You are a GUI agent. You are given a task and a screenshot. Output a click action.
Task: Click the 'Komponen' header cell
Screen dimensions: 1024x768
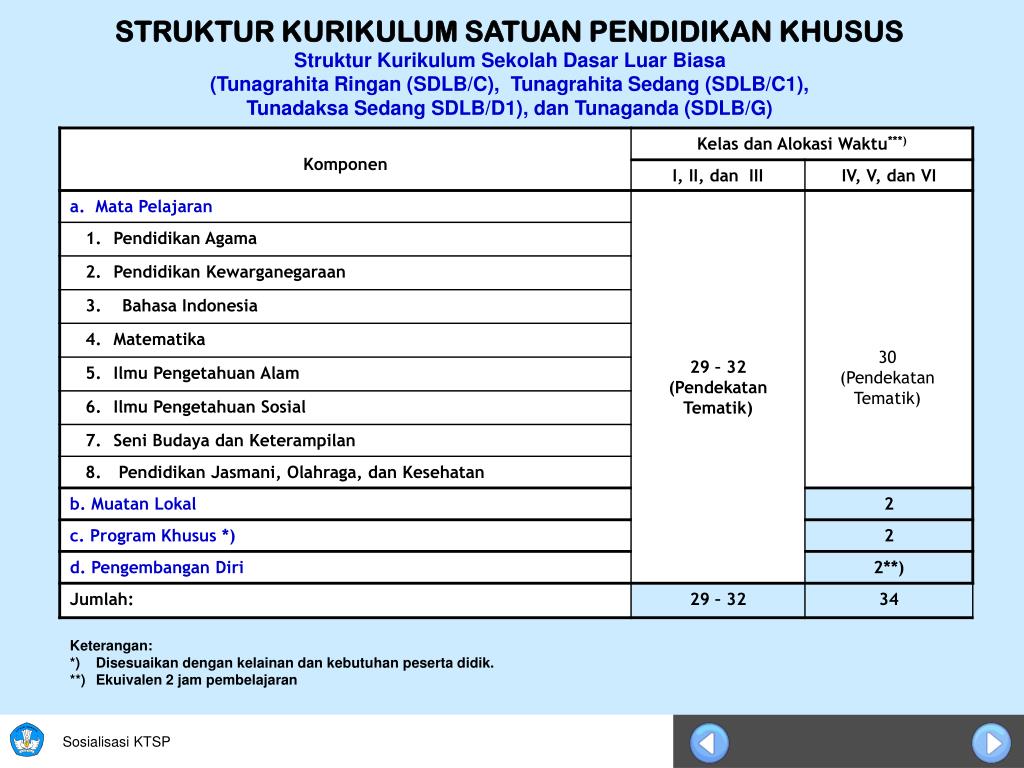point(345,159)
